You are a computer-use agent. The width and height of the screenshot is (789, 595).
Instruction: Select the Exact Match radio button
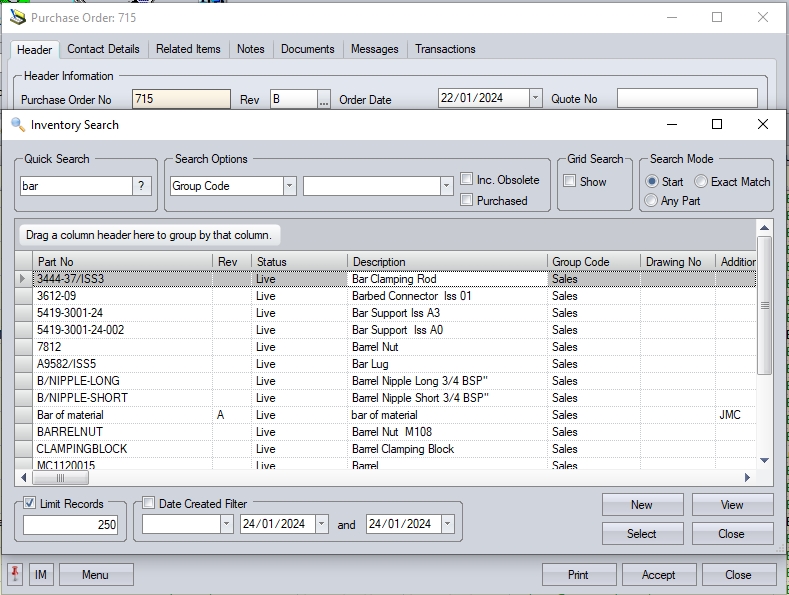(x=701, y=182)
